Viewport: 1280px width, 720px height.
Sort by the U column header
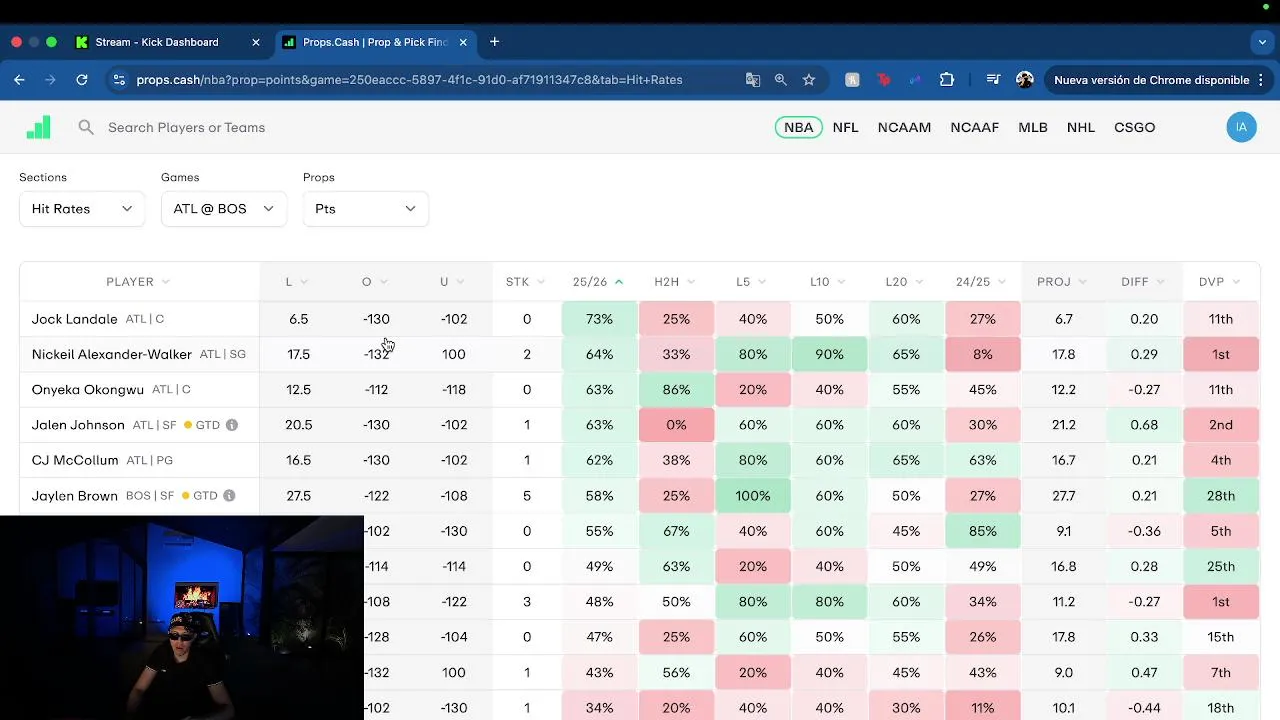[452, 282]
